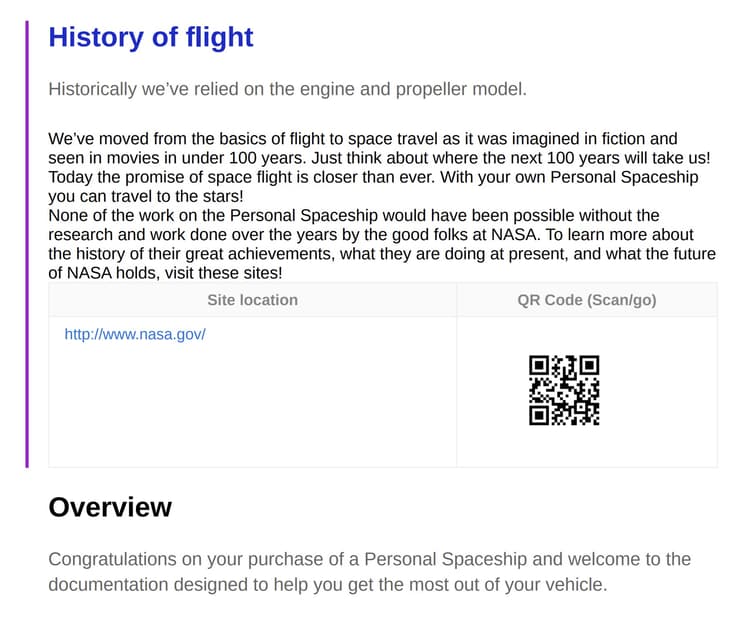Click the line starting "seen in movies in under"
This screenshot has height=644, width=750.
(379, 158)
